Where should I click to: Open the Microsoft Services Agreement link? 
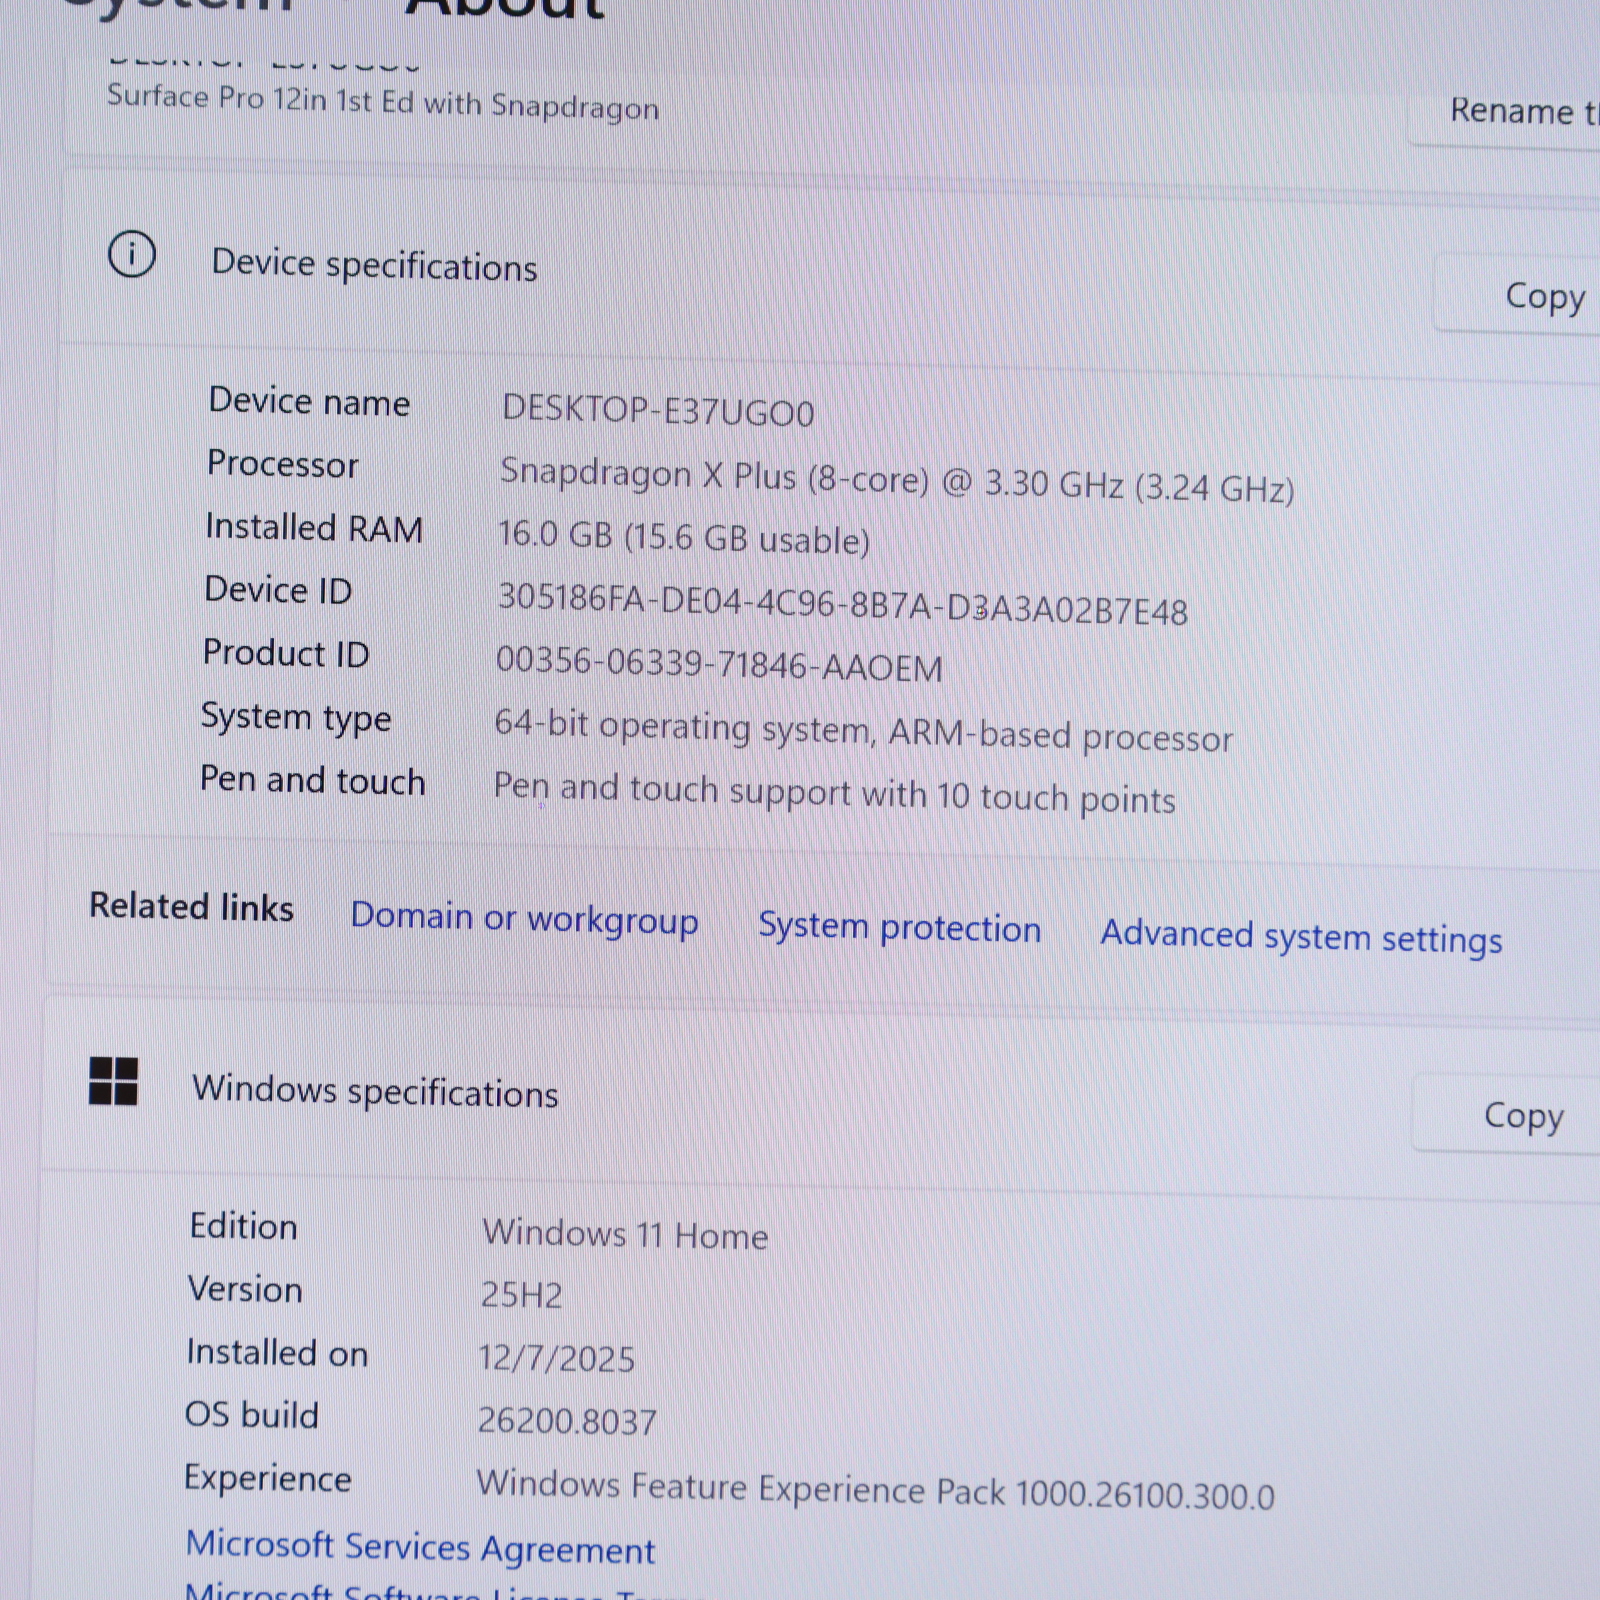[420, 1547]
